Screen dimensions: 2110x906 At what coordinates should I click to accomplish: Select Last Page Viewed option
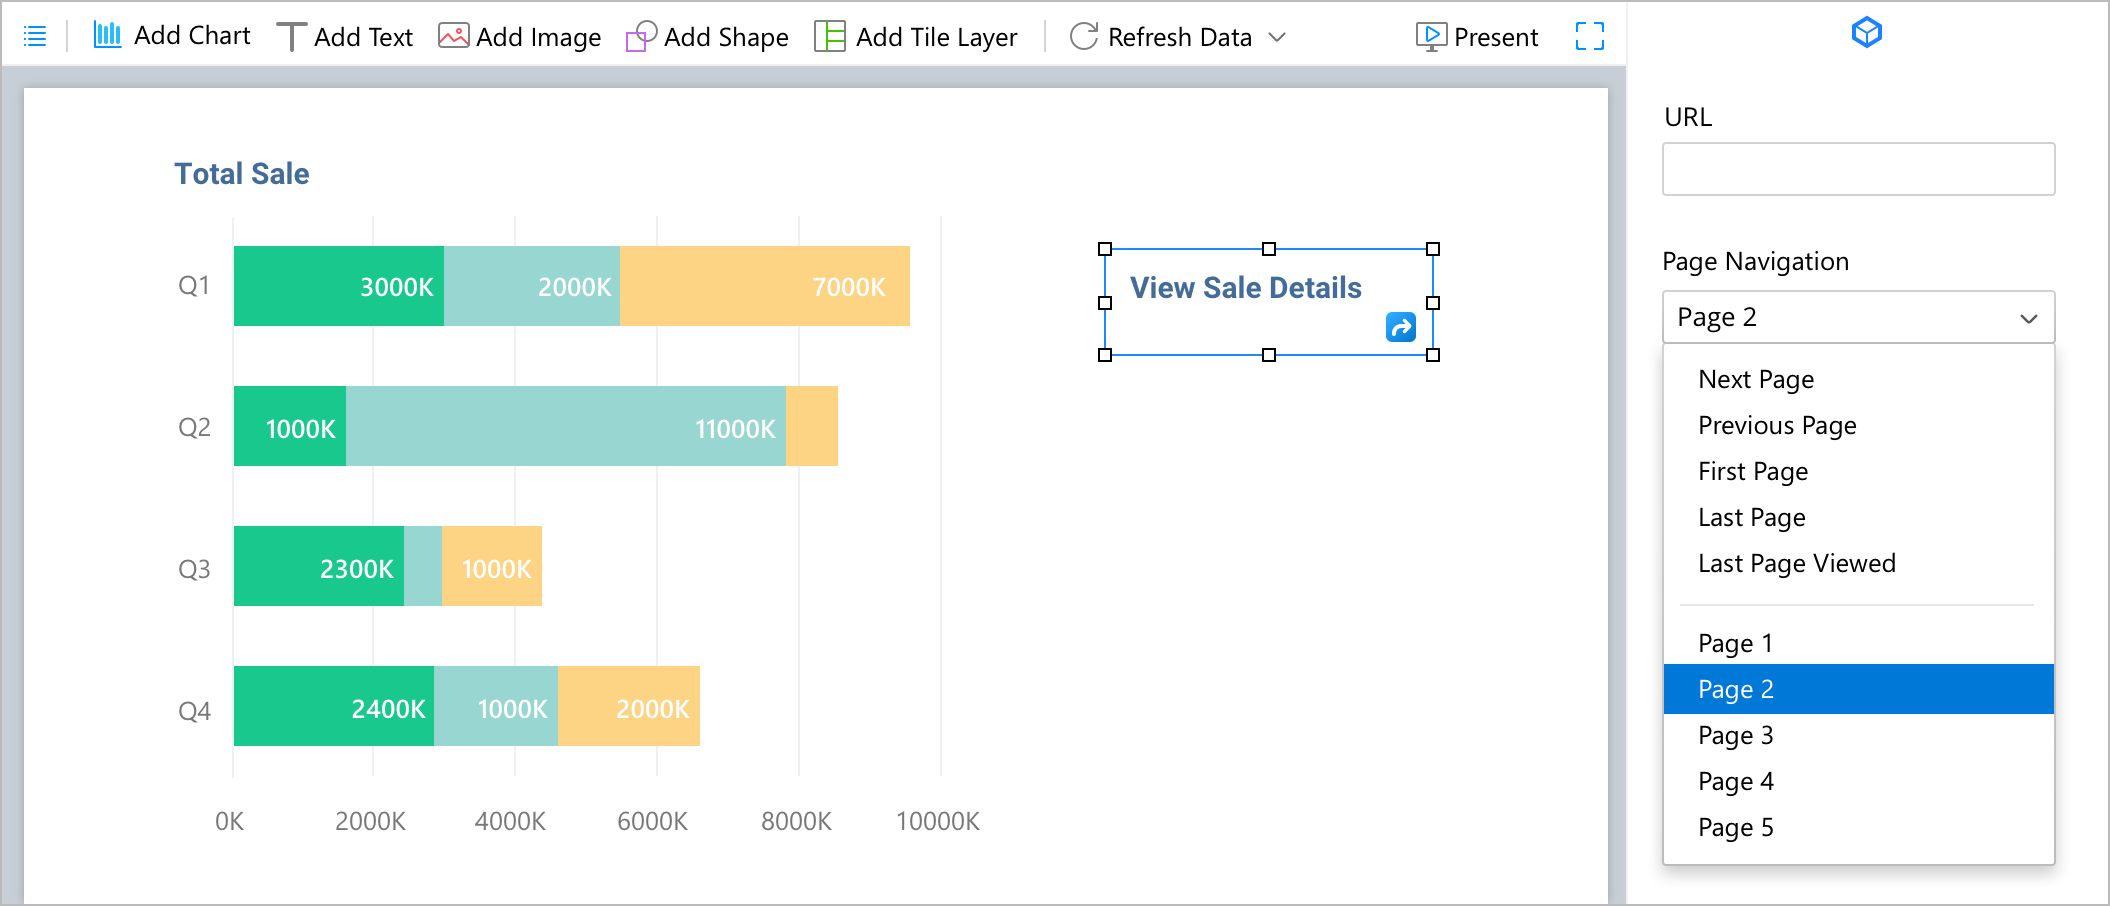tap(1858, 563)
